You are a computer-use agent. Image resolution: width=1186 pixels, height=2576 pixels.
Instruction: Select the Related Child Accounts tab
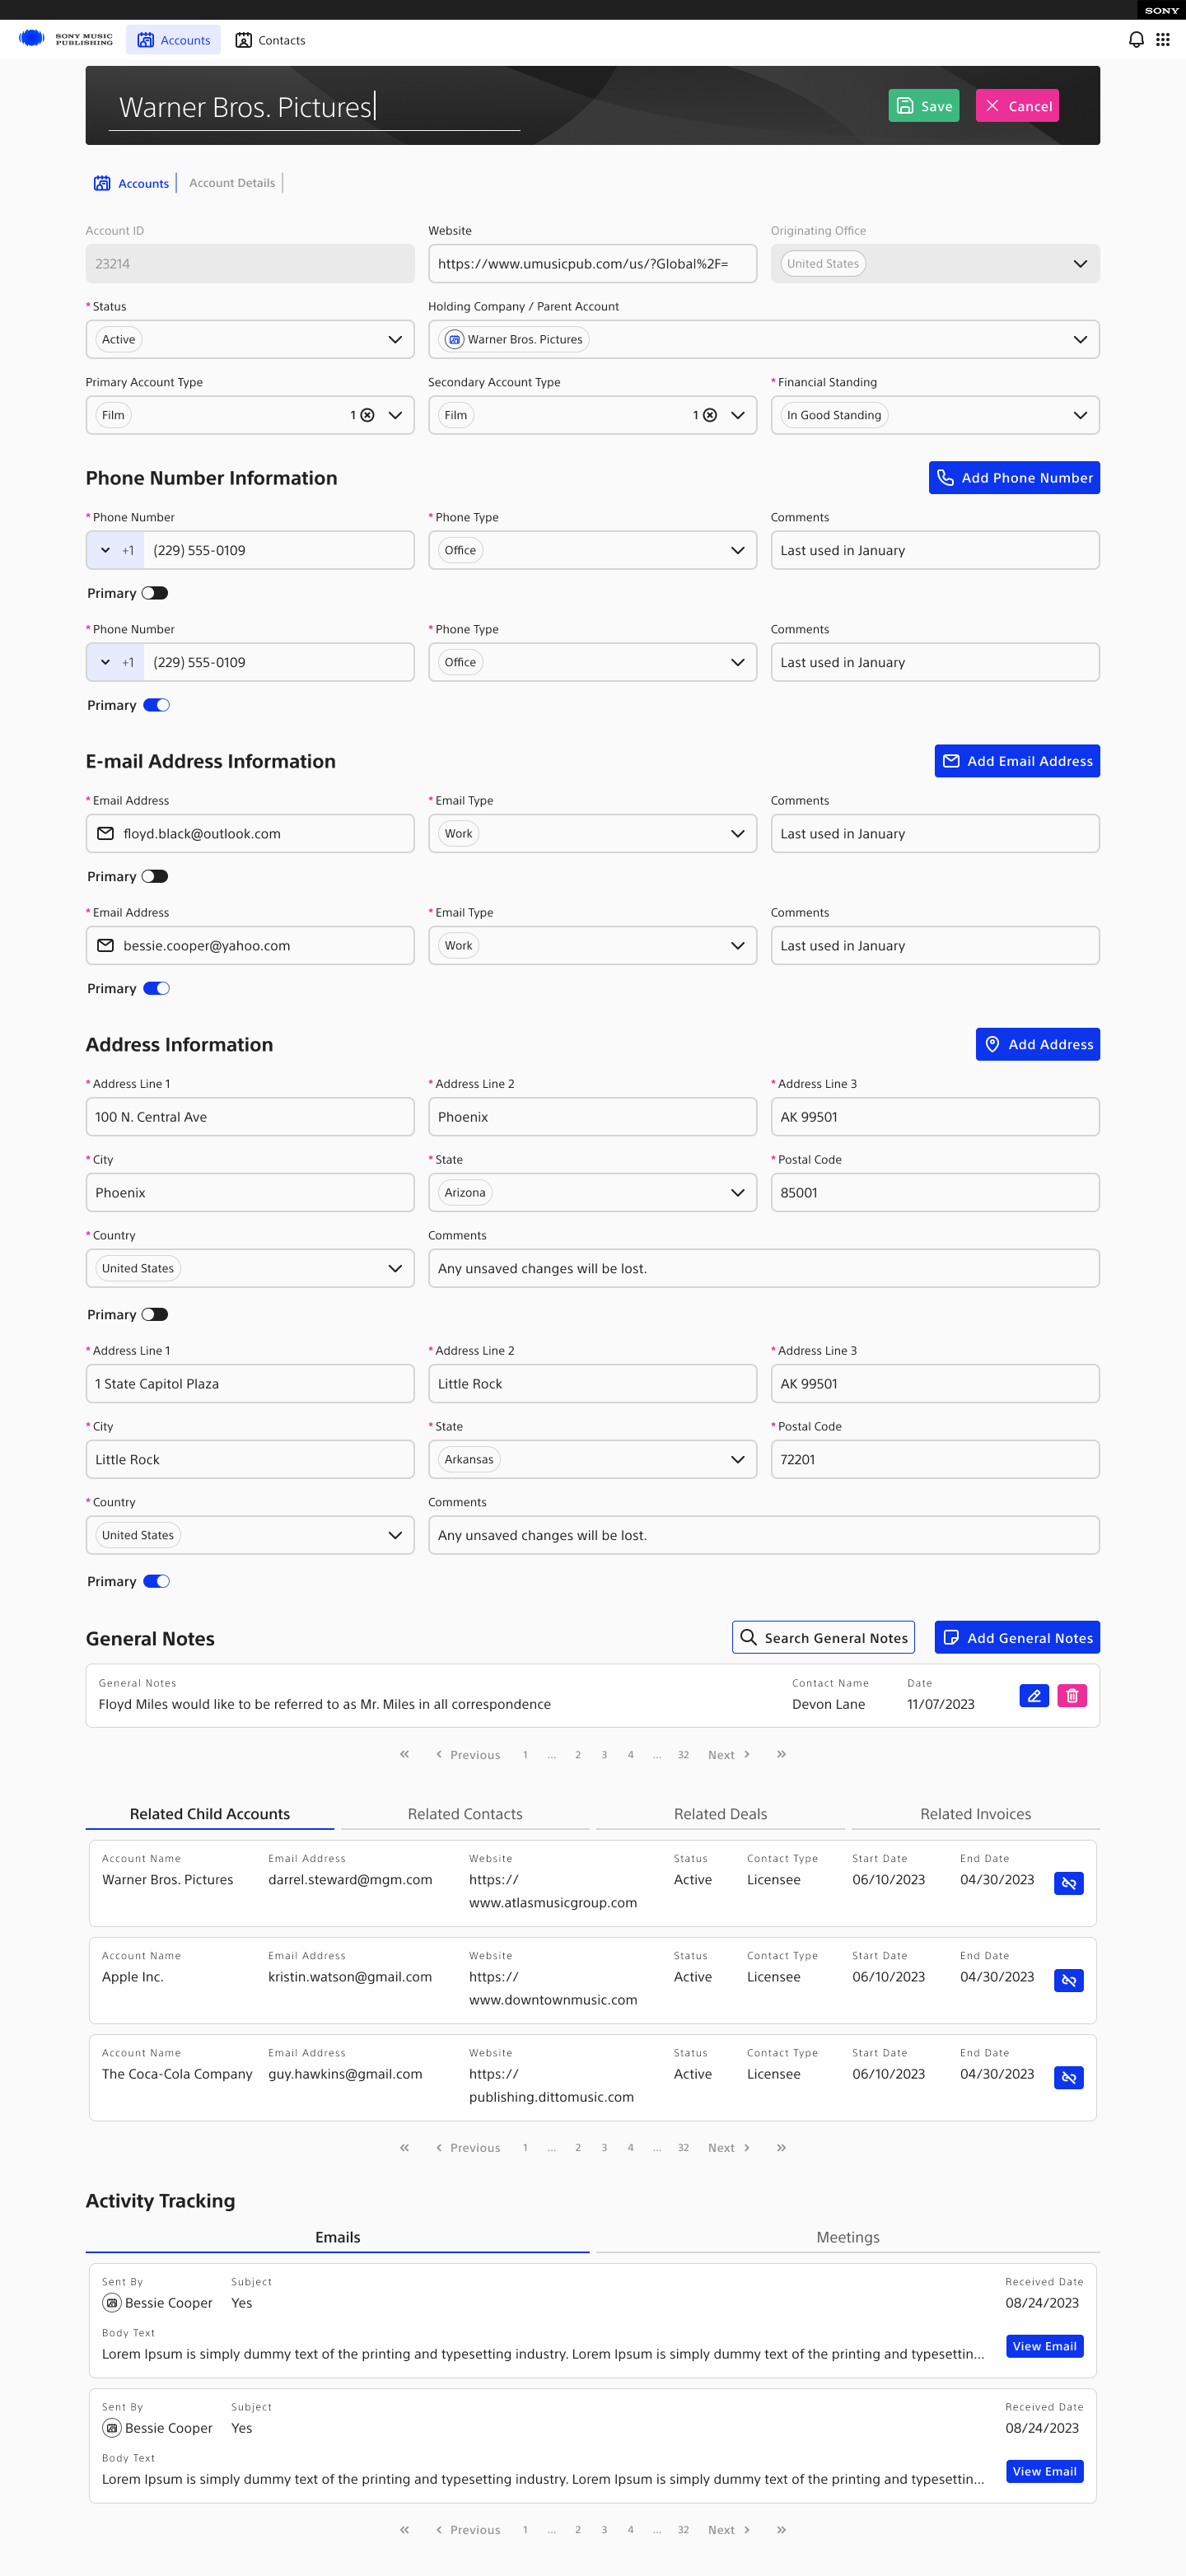pyautogui.click(x=210, y=1814)
